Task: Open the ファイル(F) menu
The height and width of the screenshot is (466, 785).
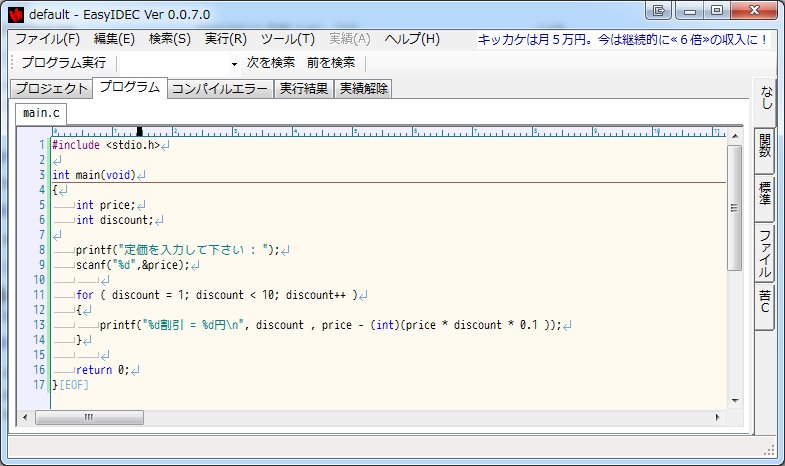Action: [48, 39]
